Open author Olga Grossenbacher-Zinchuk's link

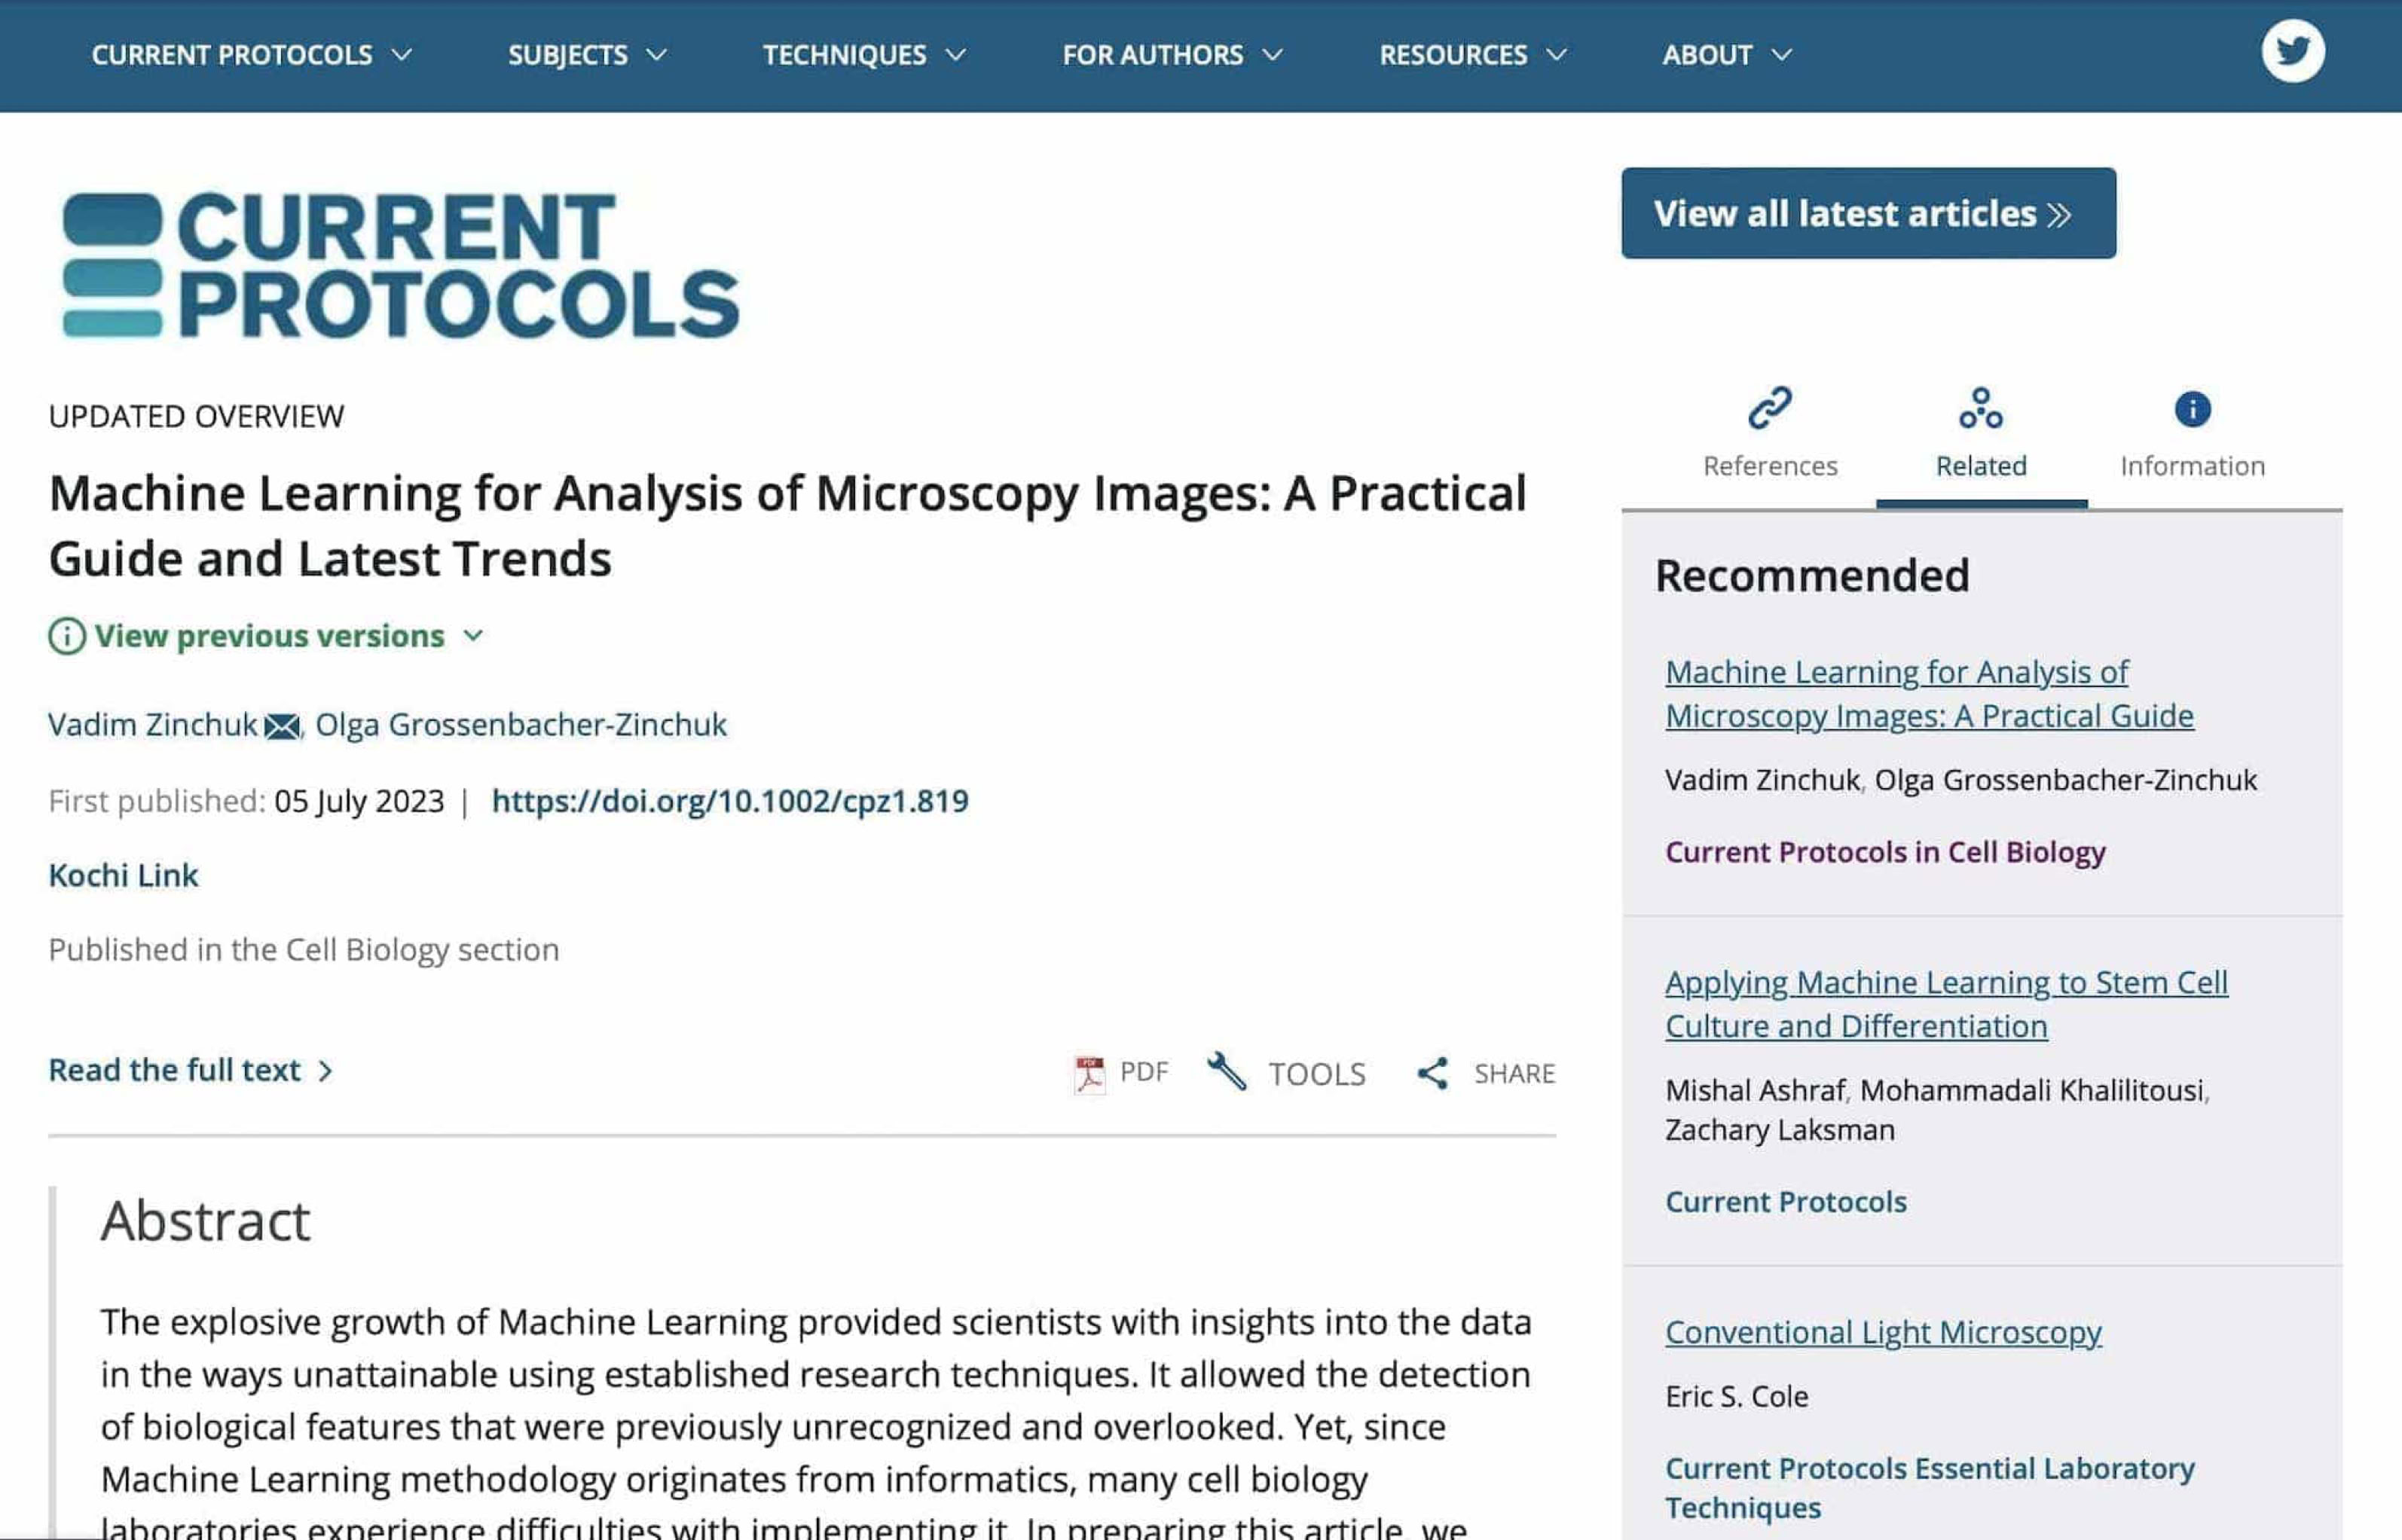[x=521, y=725]
